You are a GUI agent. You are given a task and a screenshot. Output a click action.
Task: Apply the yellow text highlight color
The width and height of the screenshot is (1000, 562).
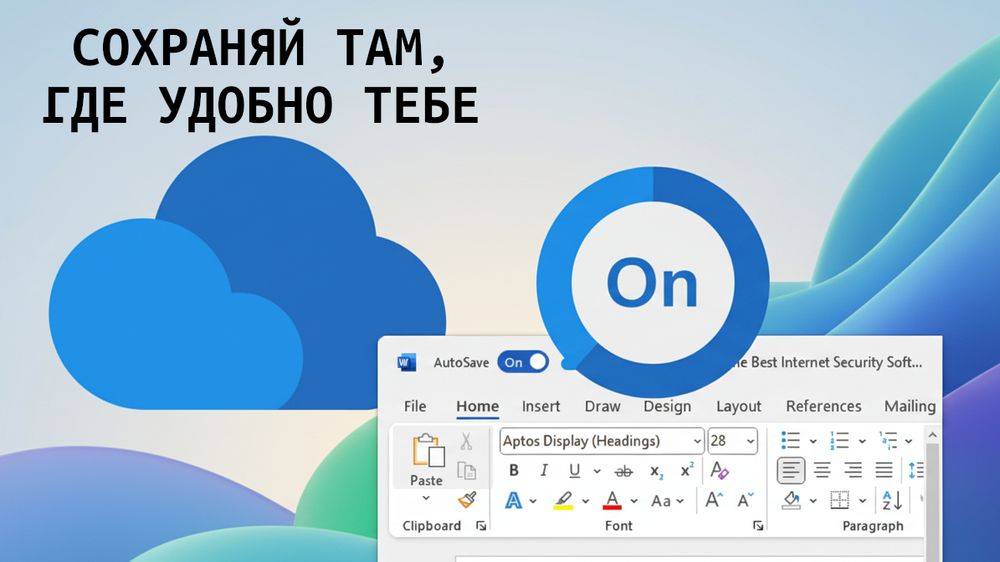click(563, 501)
